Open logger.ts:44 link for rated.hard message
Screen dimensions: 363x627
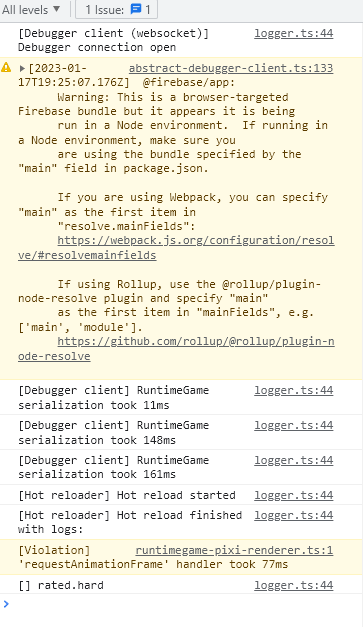(x=293, y=585)
